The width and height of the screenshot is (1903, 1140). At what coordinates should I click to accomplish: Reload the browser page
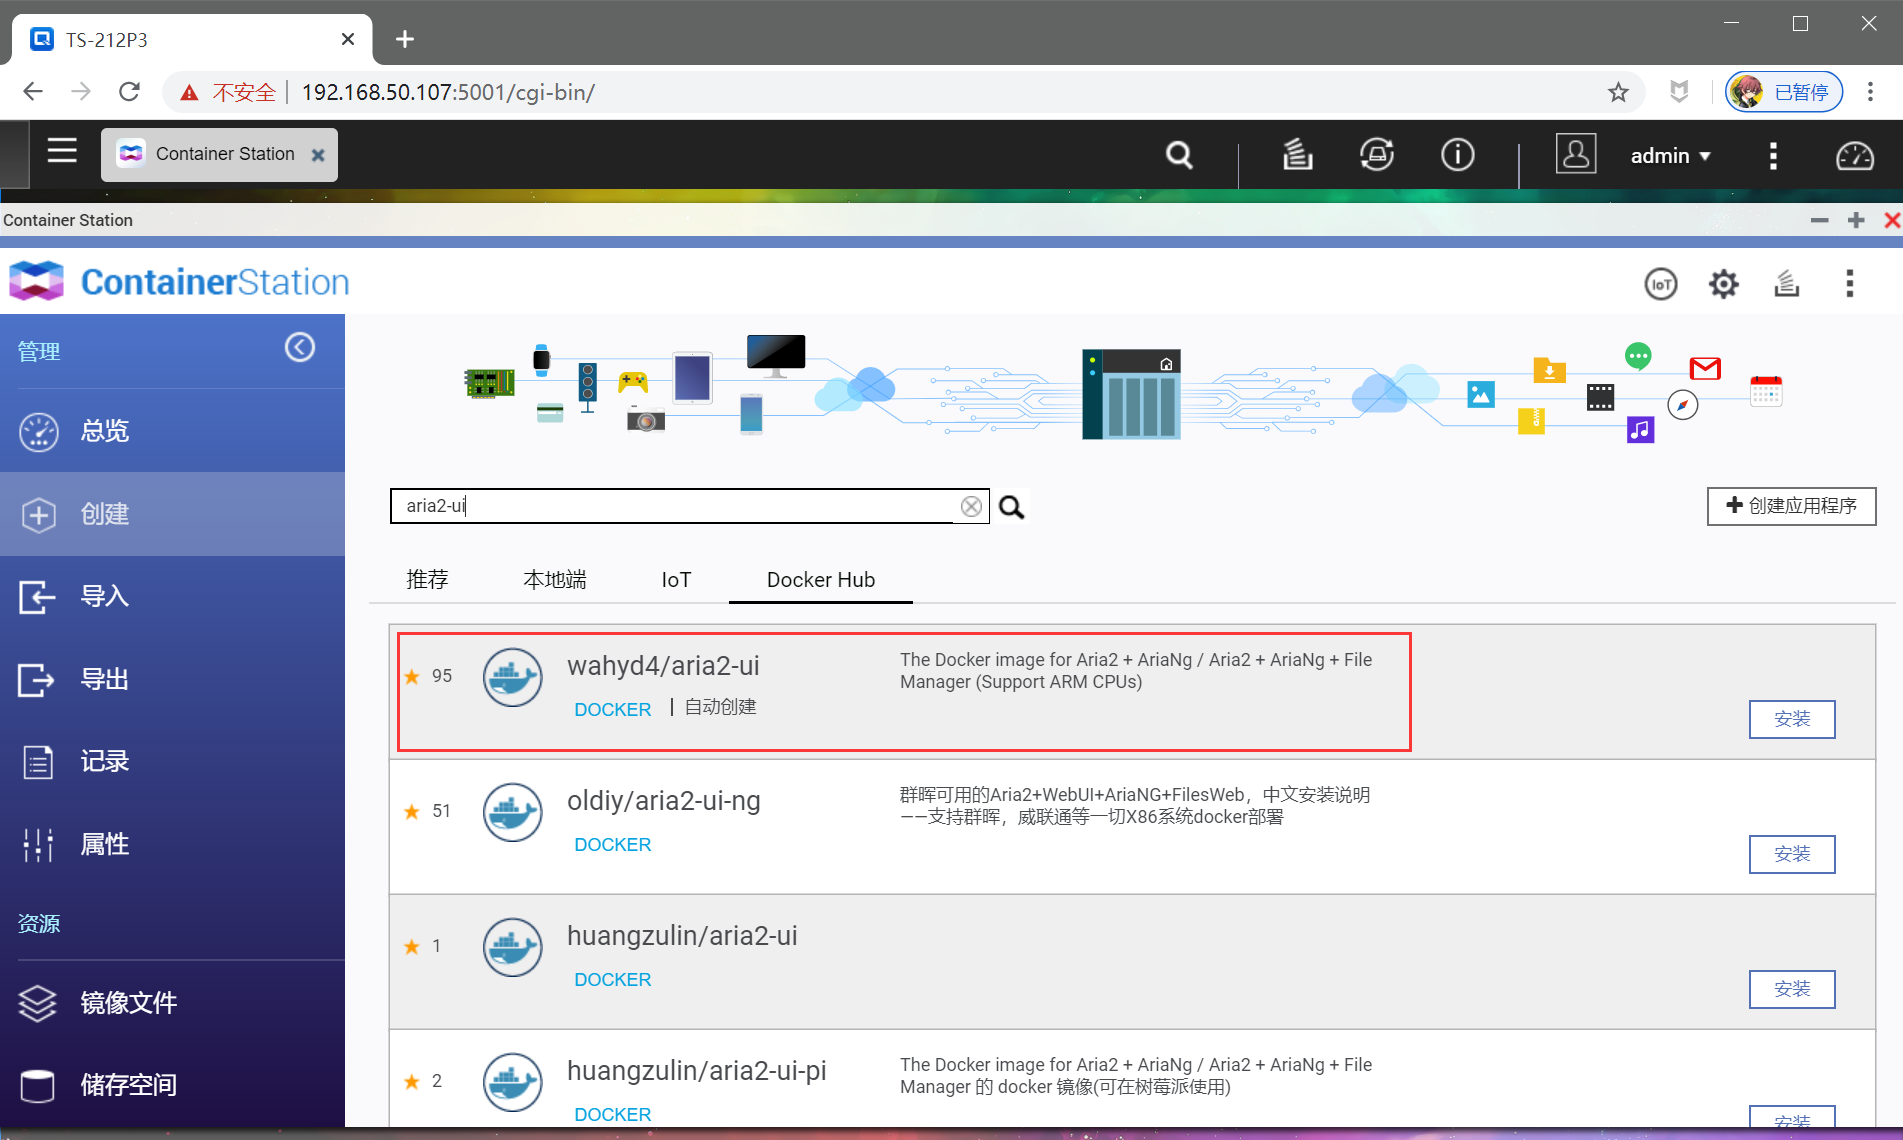click(x=129, y=92)
